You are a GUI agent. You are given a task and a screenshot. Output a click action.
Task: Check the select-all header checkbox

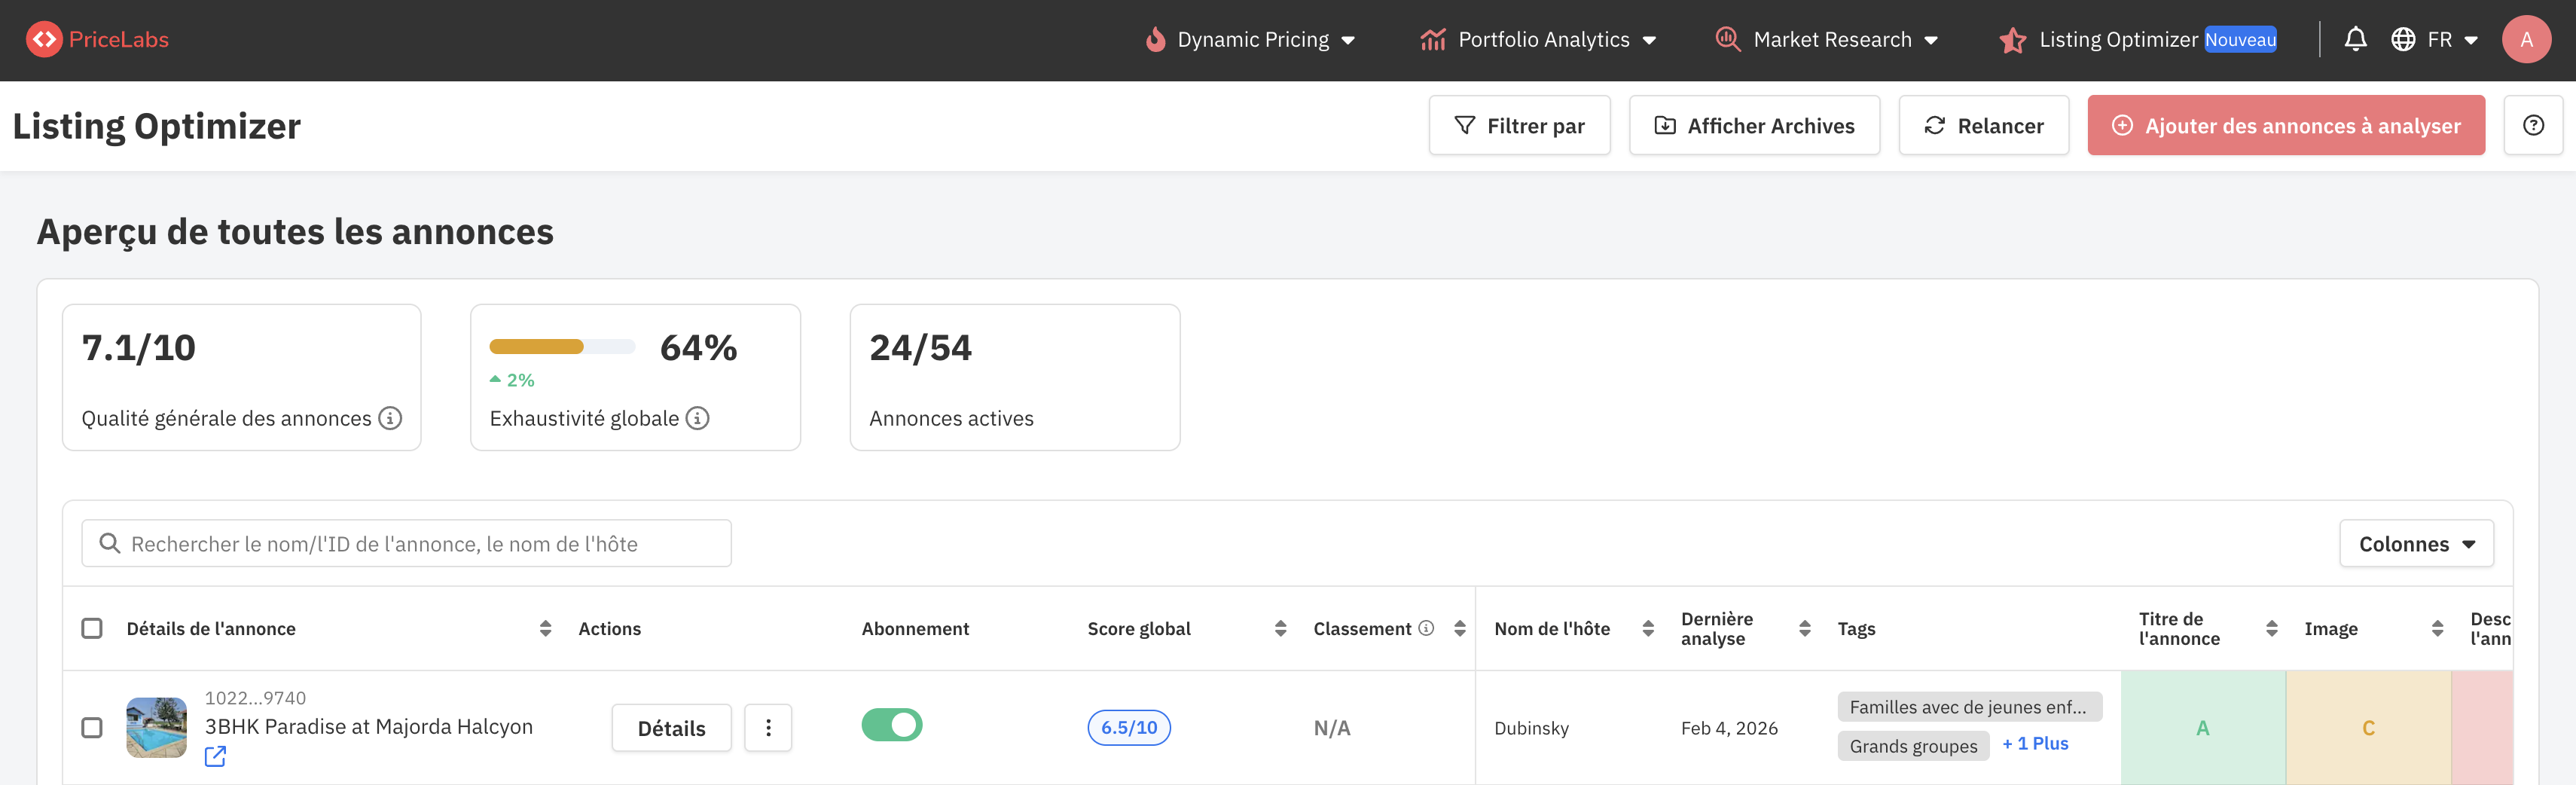tap(92, 628)
